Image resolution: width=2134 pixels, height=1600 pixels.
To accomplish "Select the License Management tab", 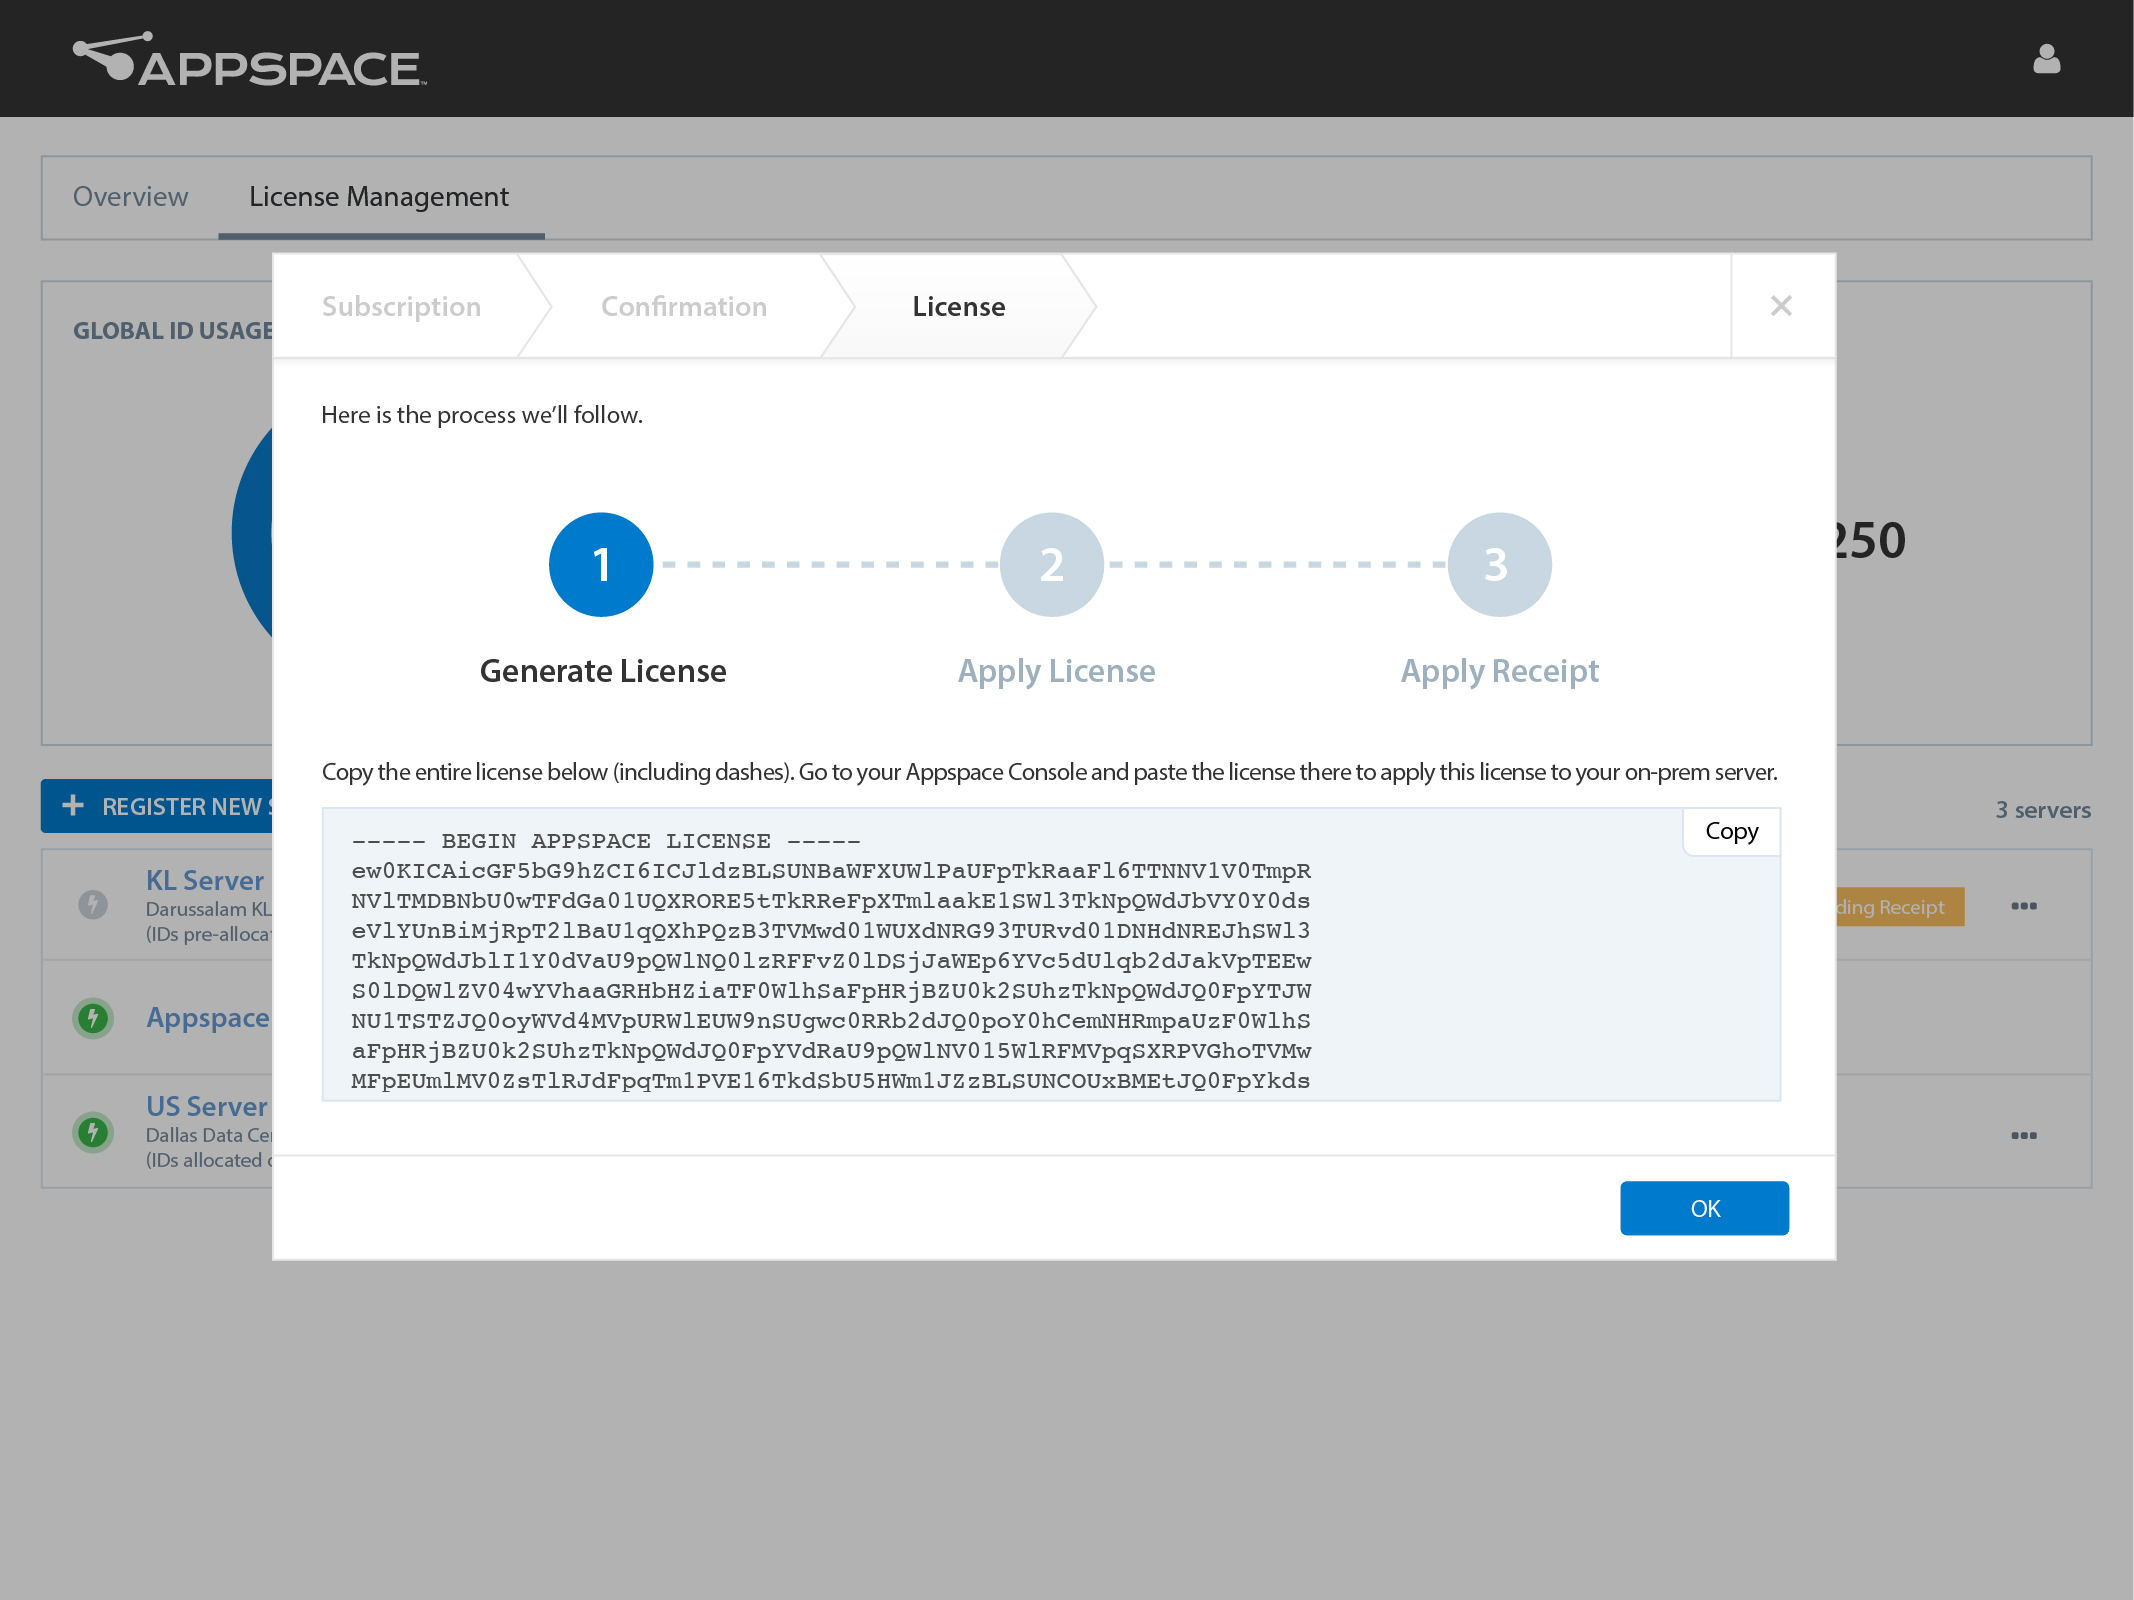I will click(x=380, y=195).
